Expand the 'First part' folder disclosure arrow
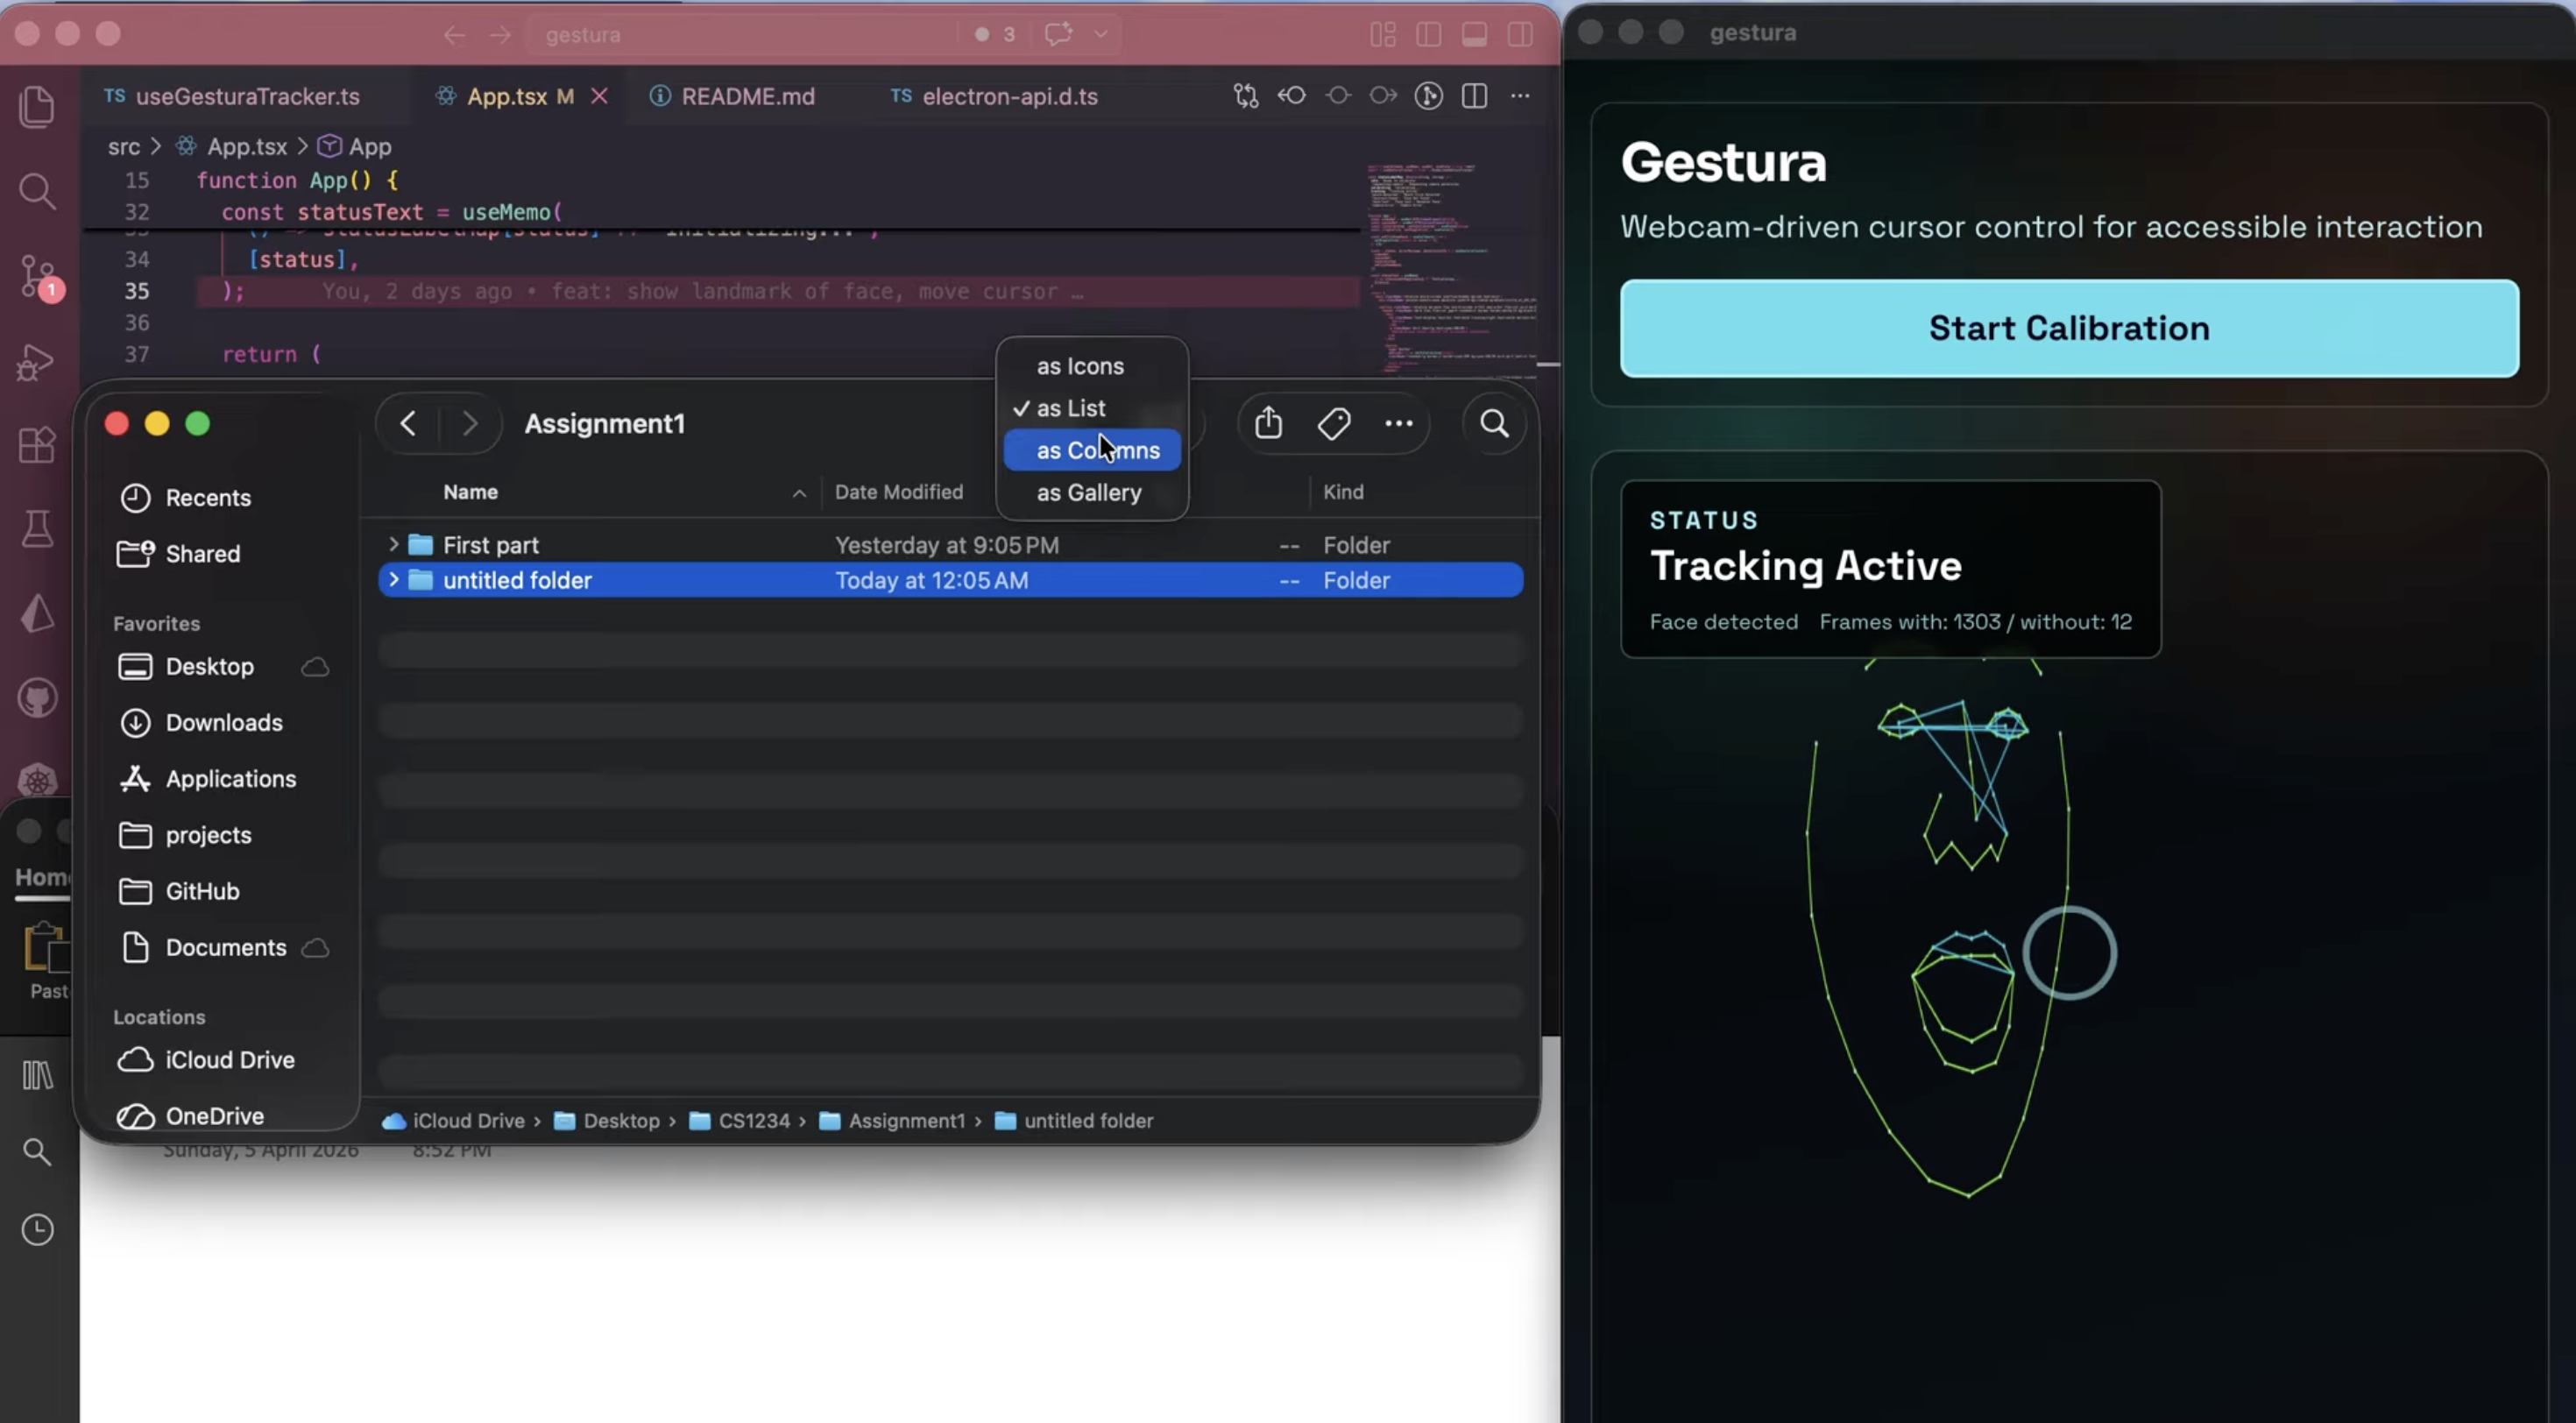Screen dimensions: 2576x1423 point(393,544)
